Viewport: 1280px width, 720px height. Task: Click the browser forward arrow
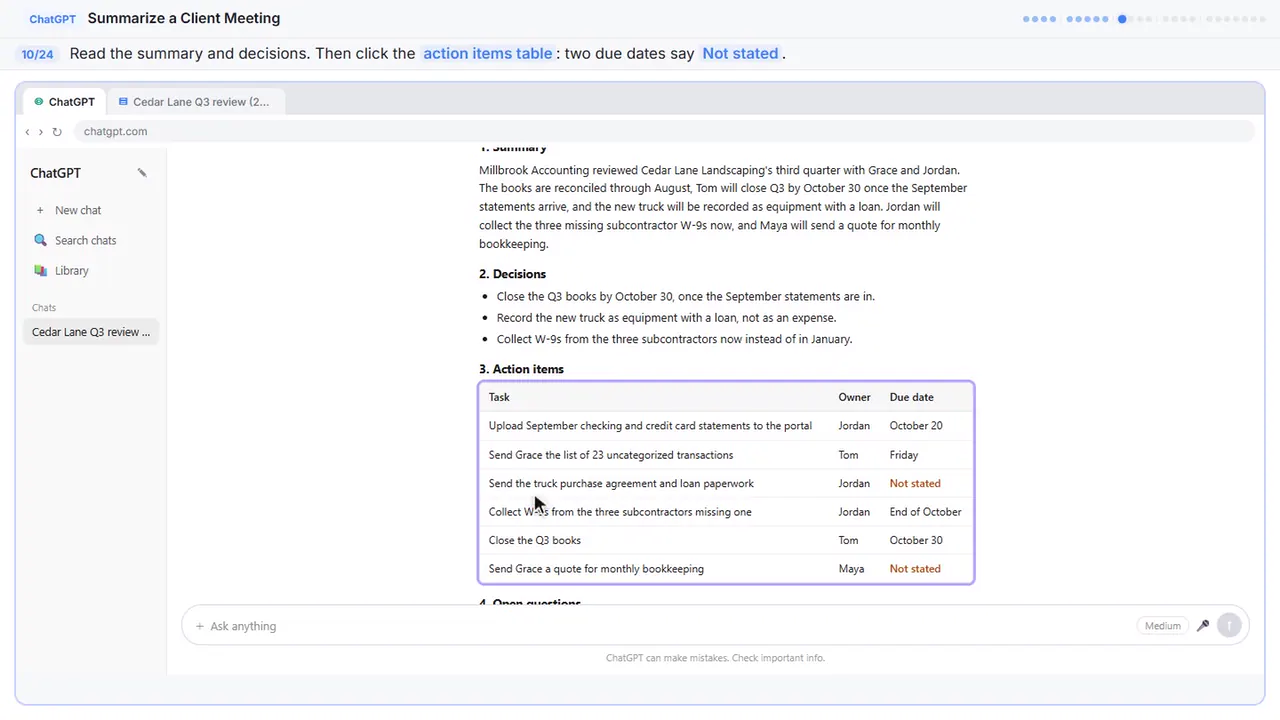pos(41,132)
